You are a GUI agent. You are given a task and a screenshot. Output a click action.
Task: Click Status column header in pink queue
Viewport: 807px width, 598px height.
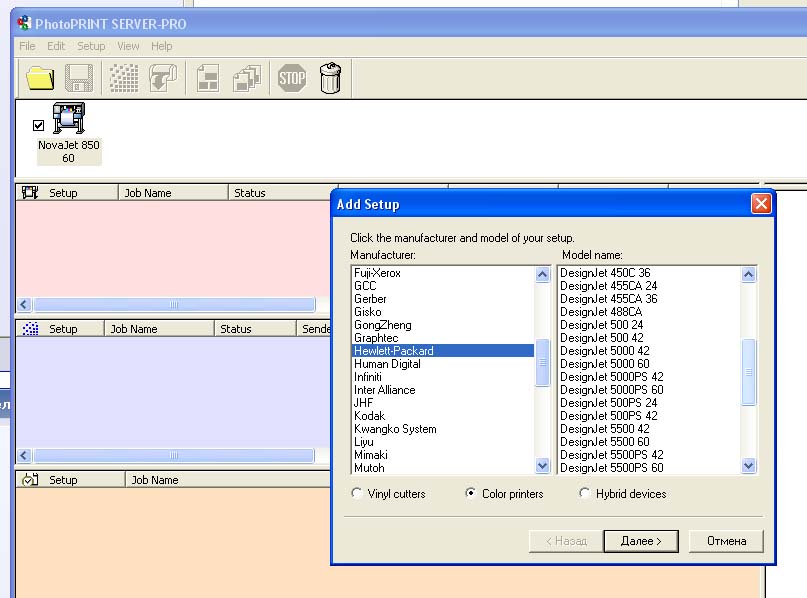click(x=283, y=192)
